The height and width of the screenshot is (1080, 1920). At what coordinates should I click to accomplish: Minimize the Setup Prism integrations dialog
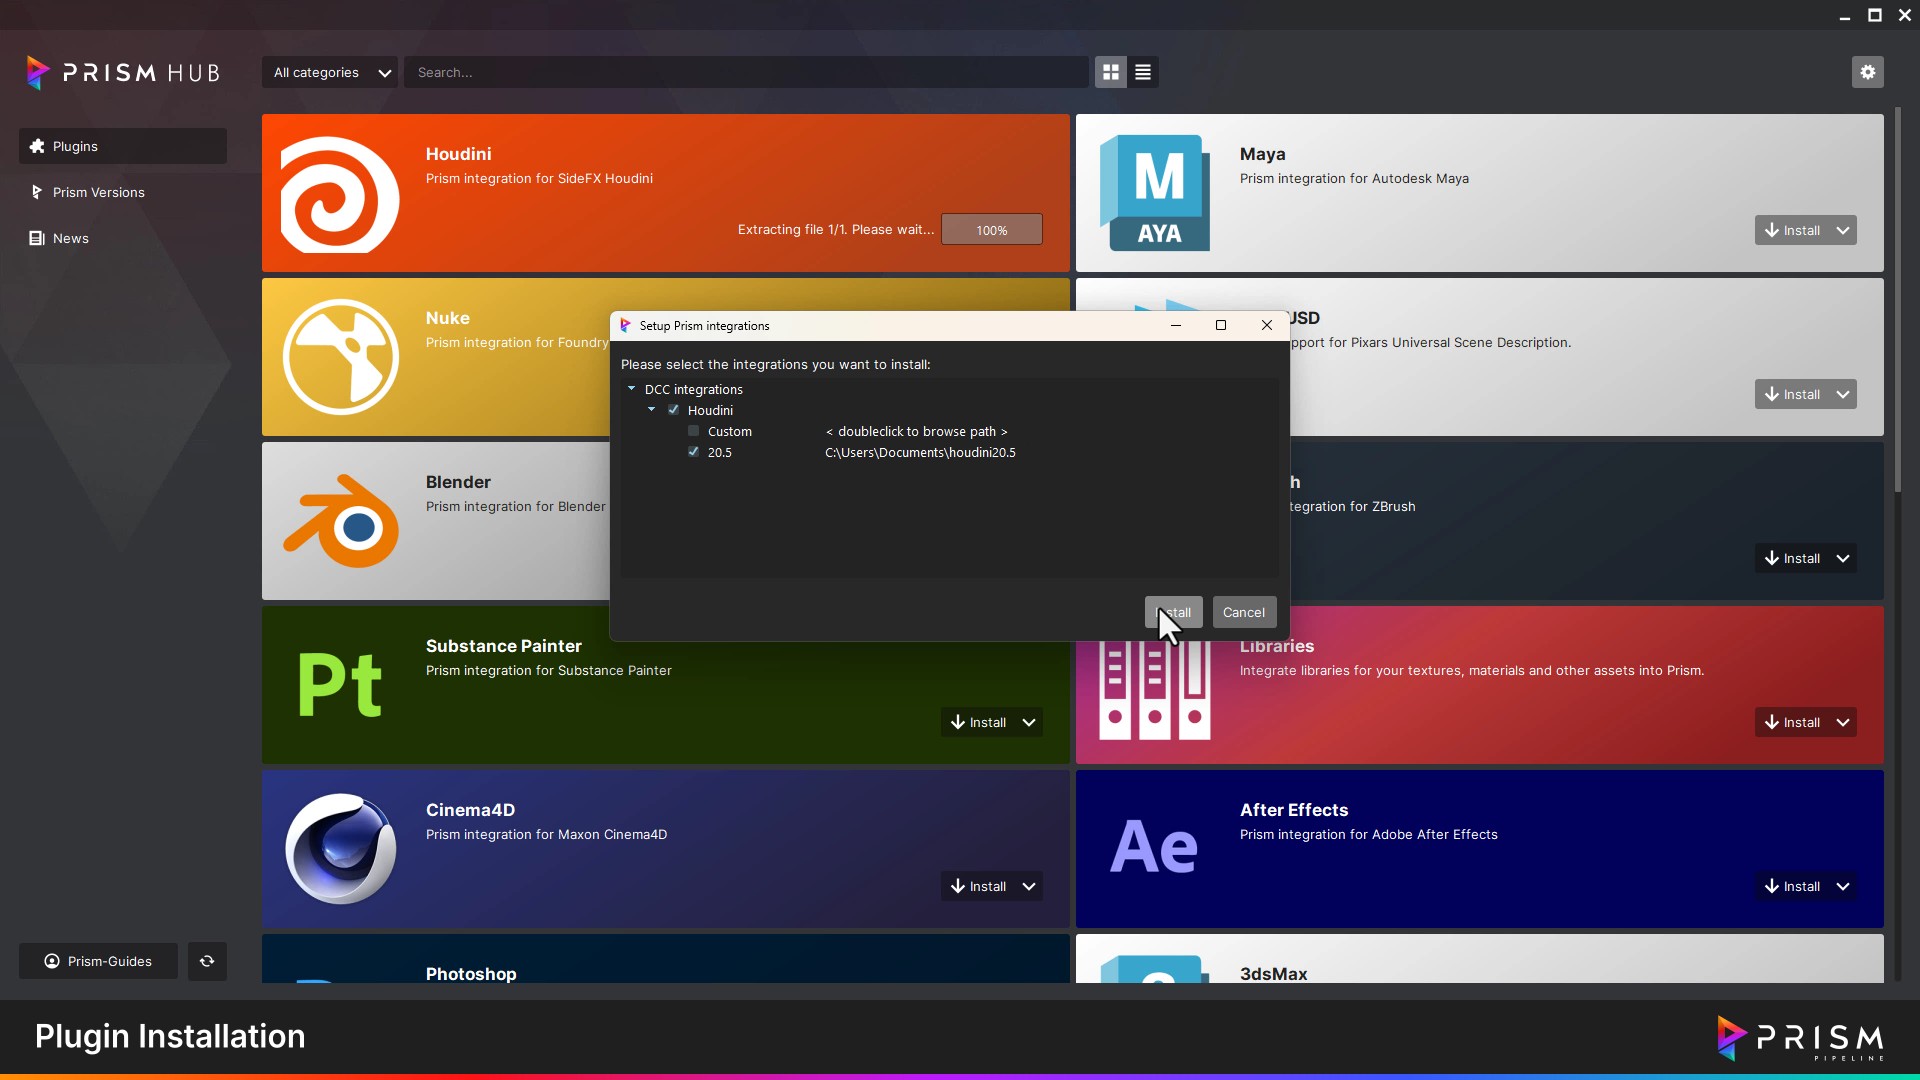coord(1176,326)
